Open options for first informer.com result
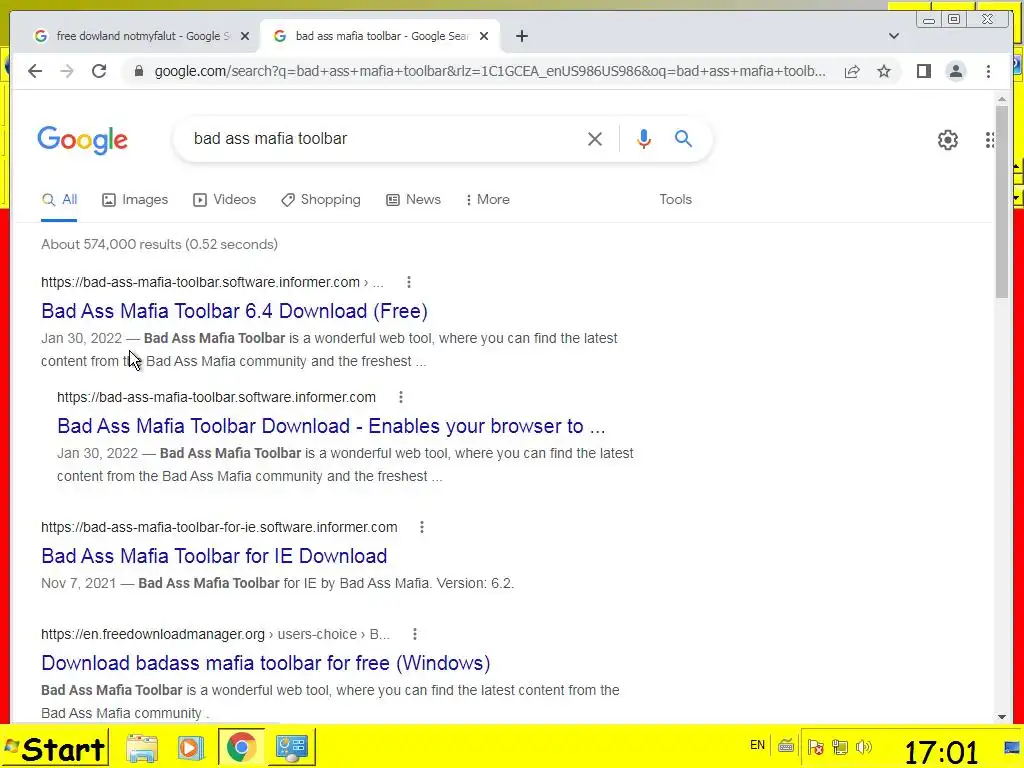The height and width of the screenshot is (768, 1024). [x=409, y=282]
